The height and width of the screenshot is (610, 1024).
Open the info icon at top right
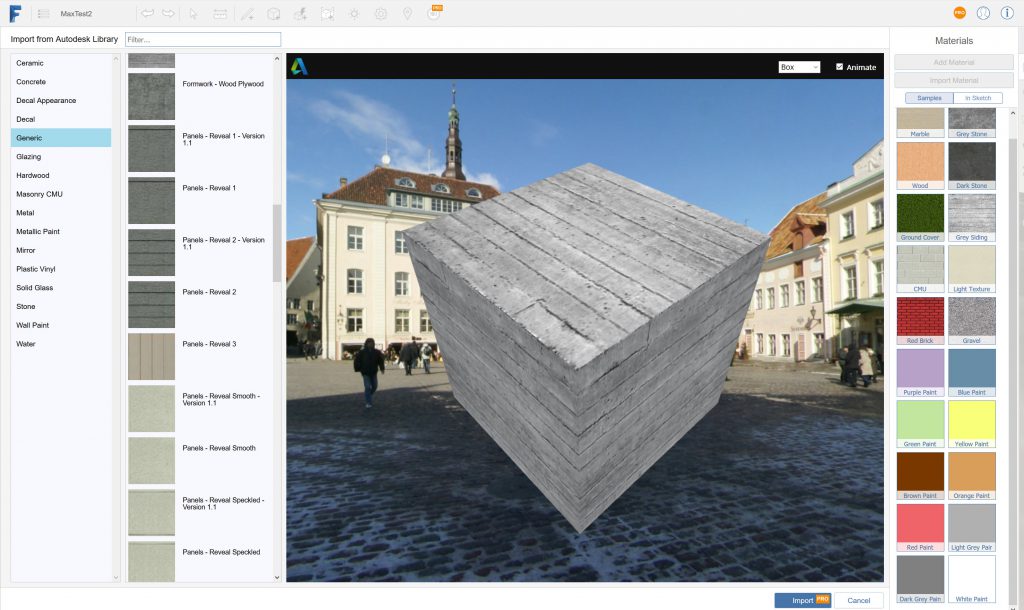tap(1007, 13)
